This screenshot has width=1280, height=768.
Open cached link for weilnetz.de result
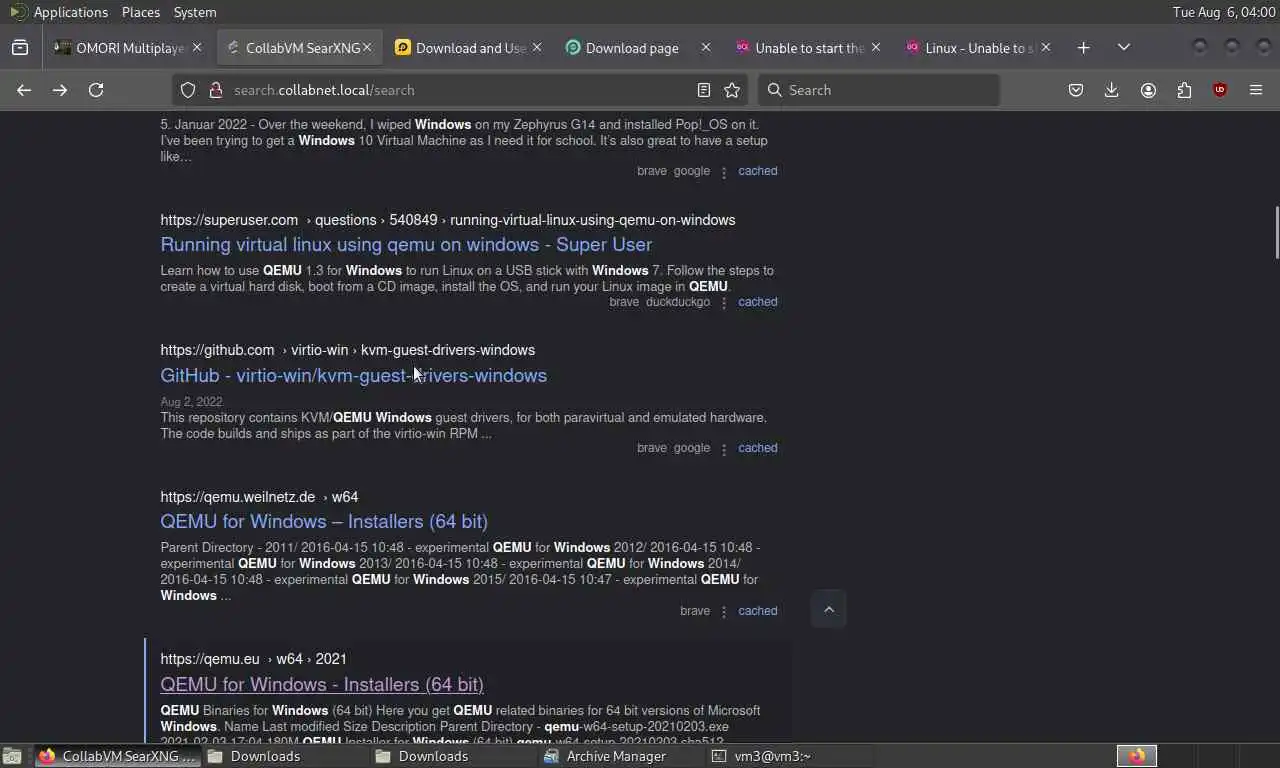758,610
